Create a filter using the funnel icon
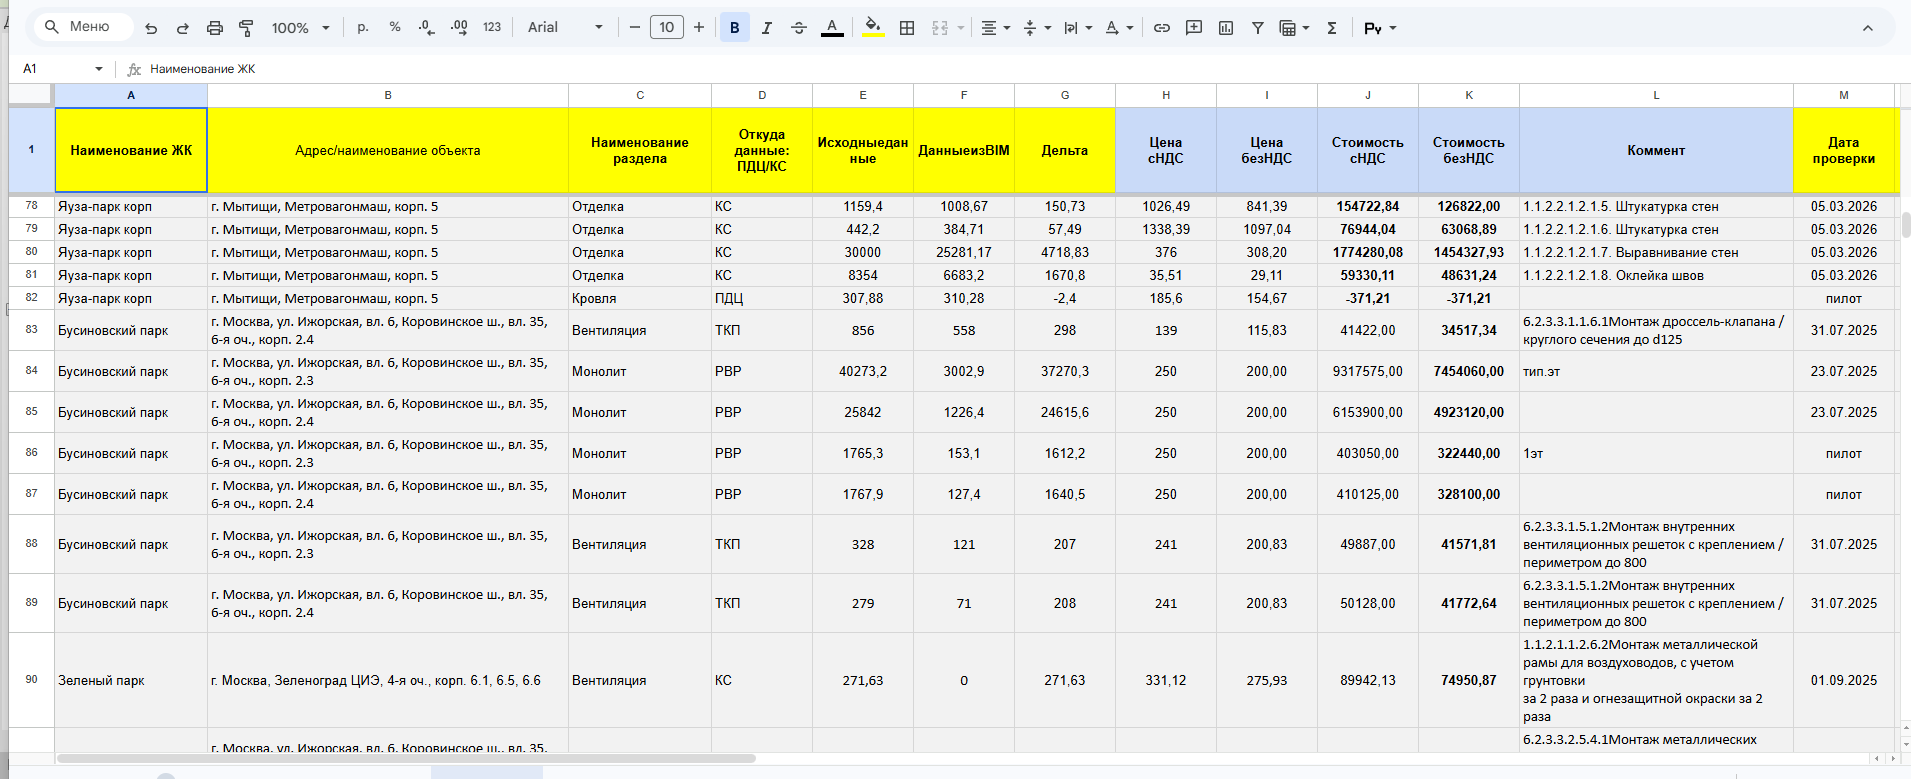The image size is (1911, 779). click(x=1258, y=28)
